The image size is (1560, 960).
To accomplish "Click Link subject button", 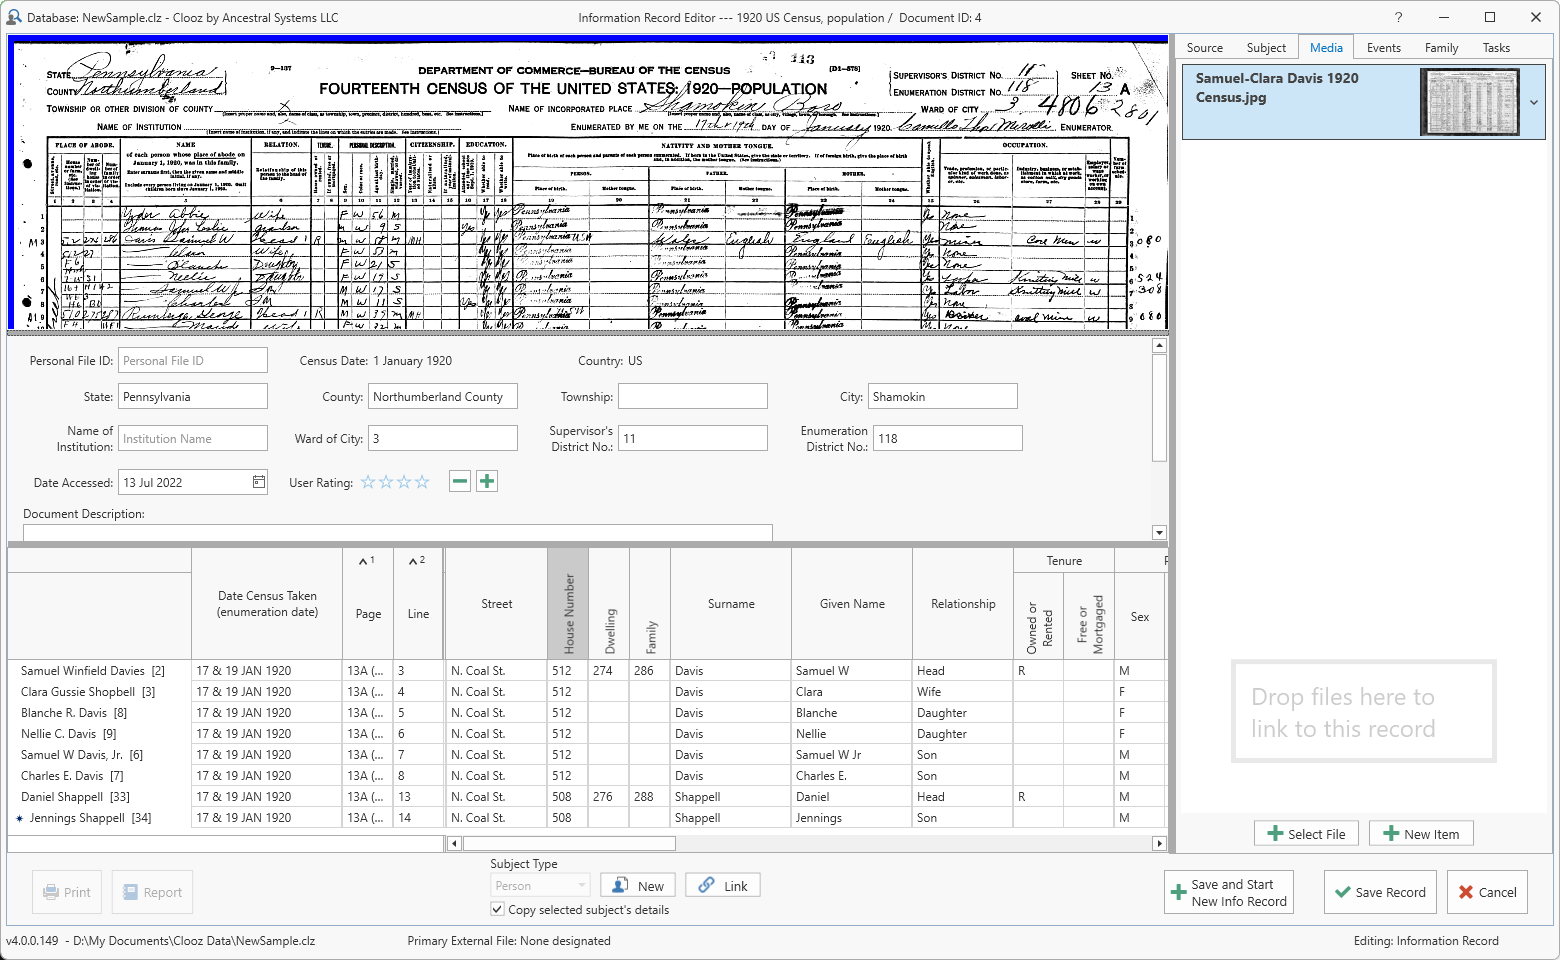I will (723, 886).
